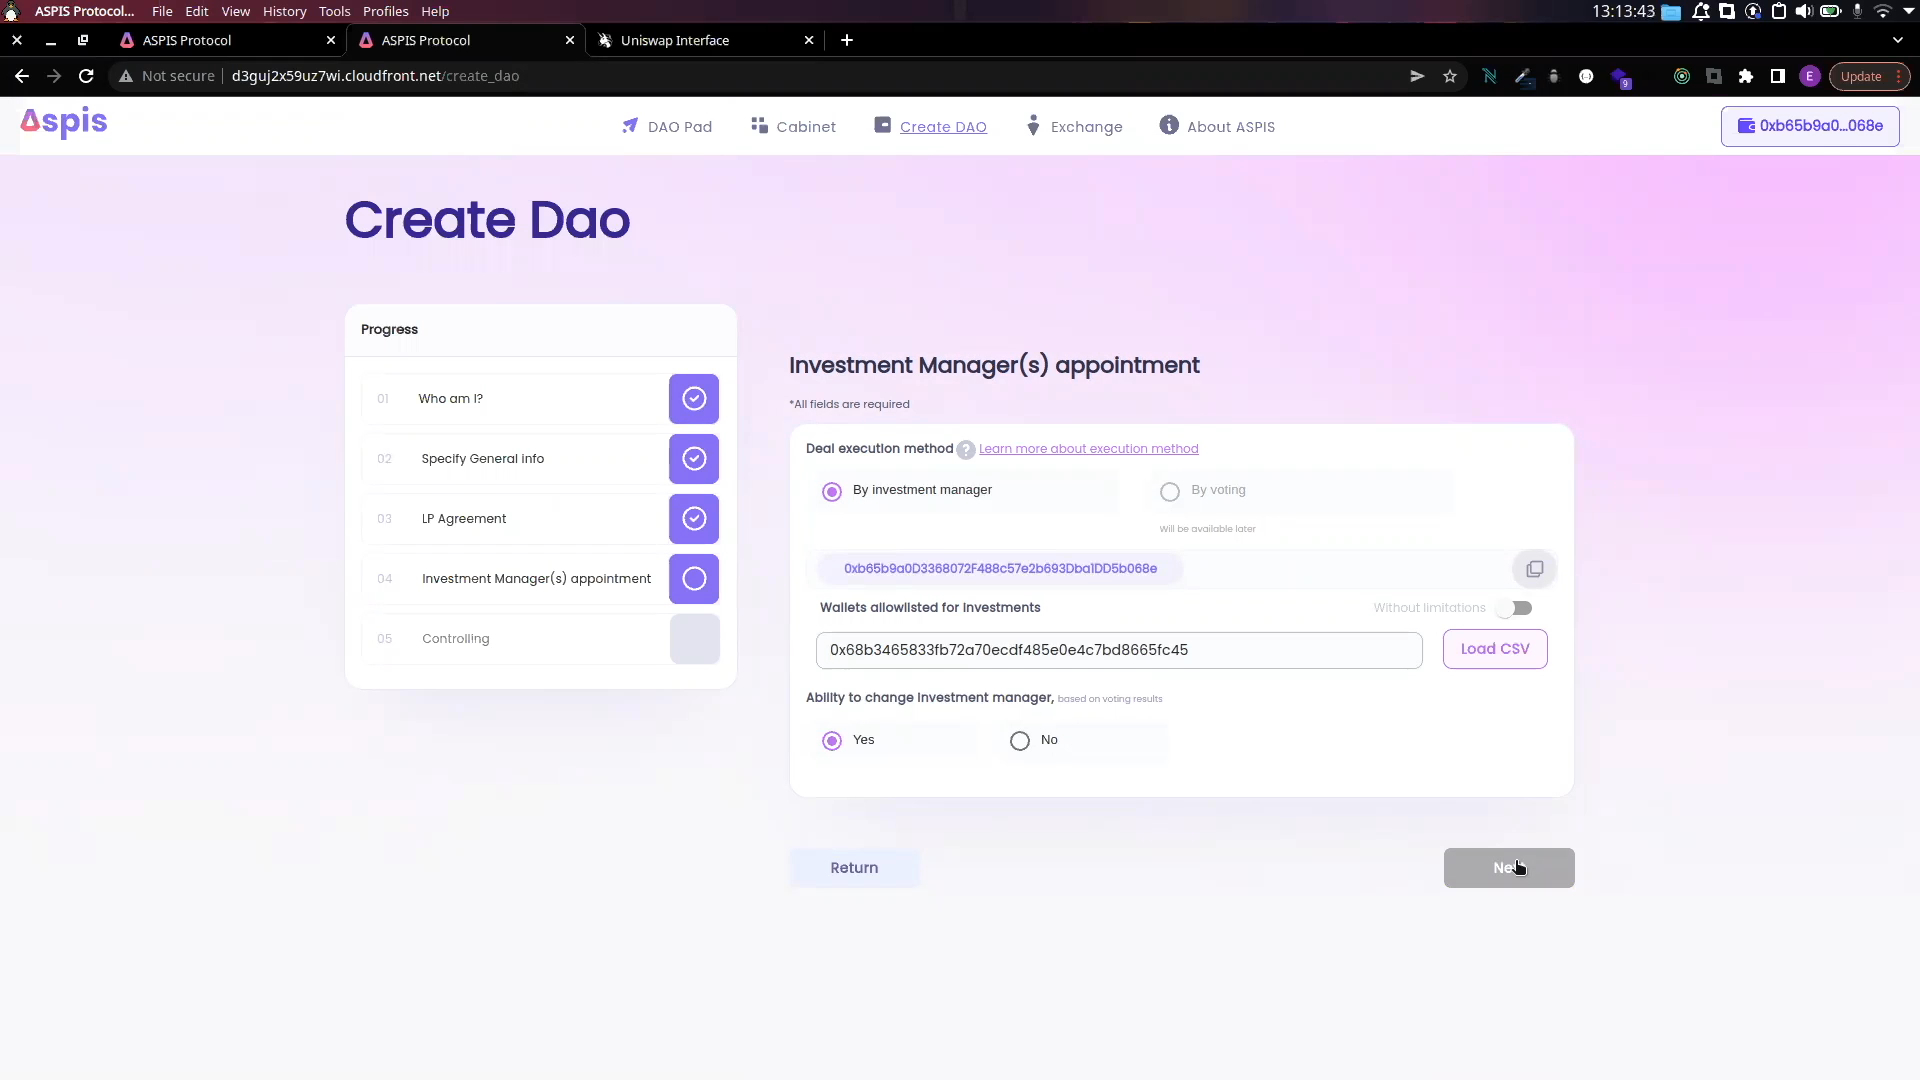Viewport: 1920px width, 1080px height.
Task: Go to Cabinet page
Action: point(794,127)
